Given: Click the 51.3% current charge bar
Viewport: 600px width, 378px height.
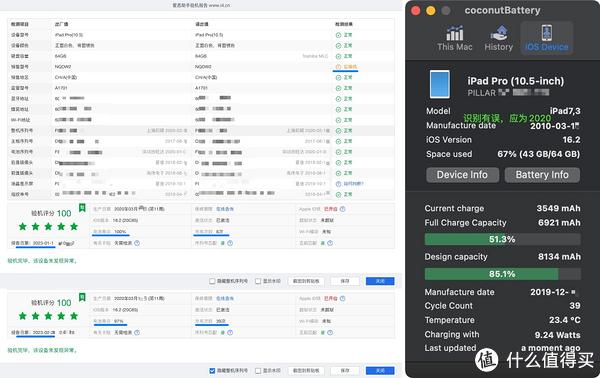Looking at the screenshot, I should [502, 240].
